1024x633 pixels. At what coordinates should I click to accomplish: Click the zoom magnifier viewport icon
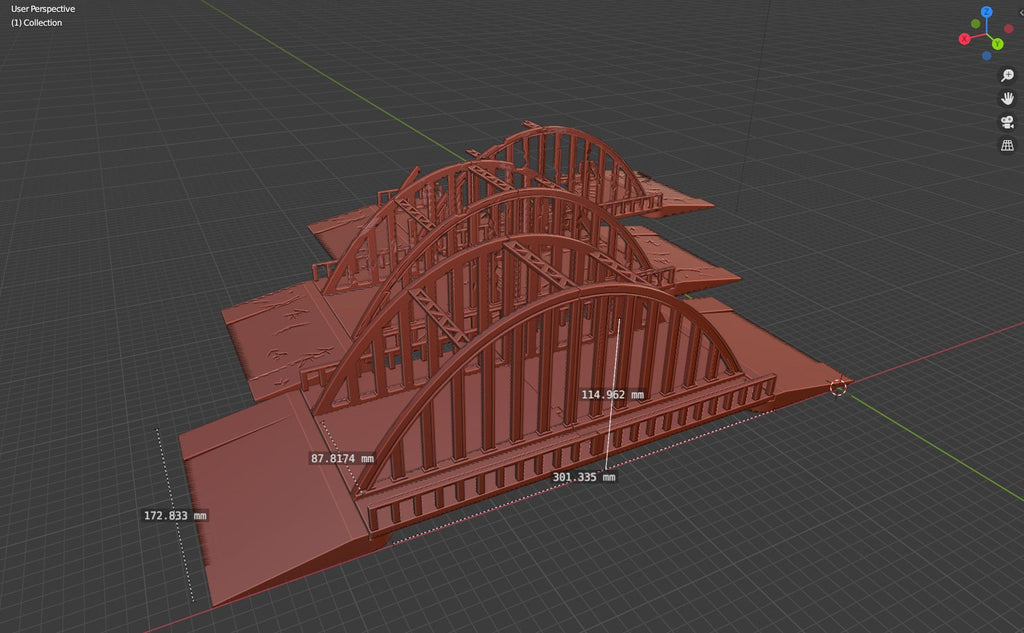click(1007, 76)
